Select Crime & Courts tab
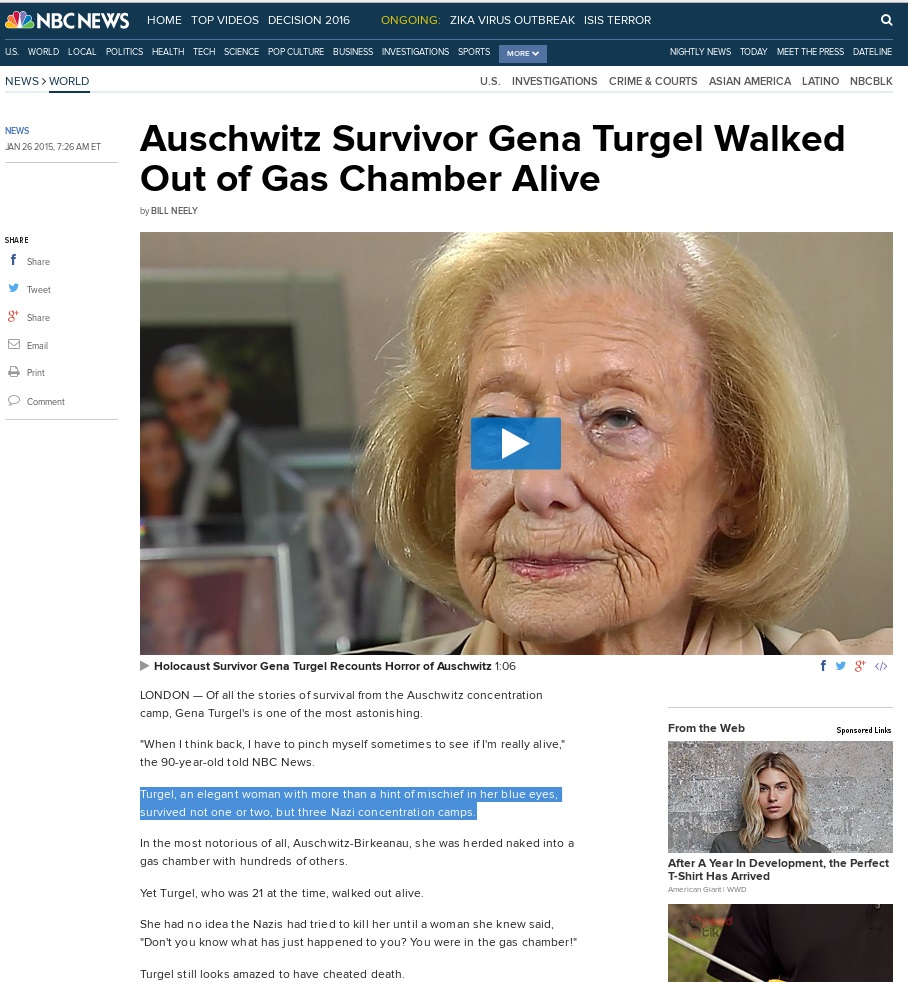908x982 pixels. point(653,81)
